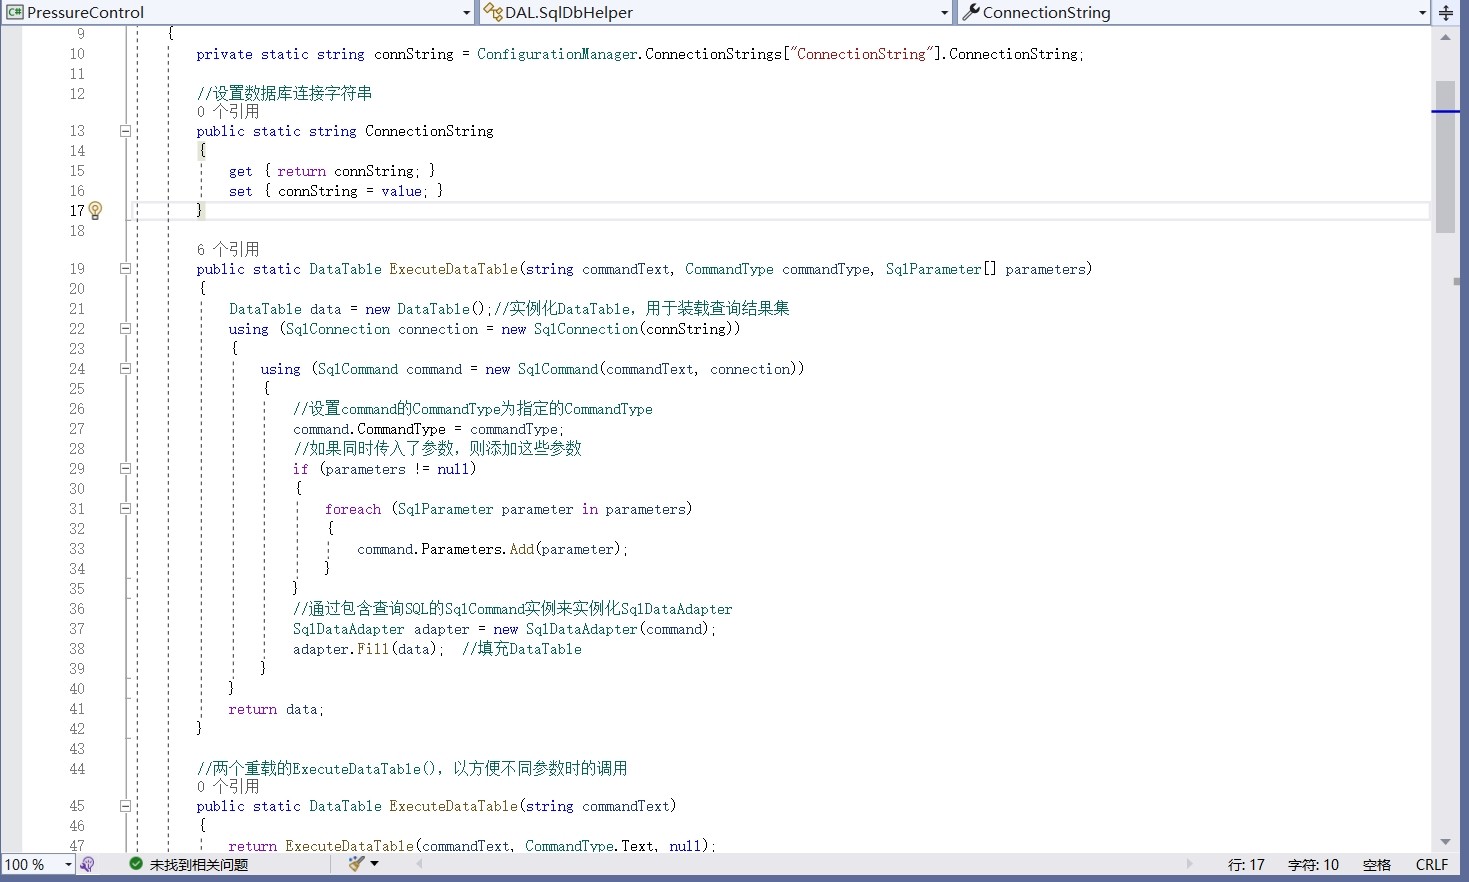
Task: Click 'connString = value;' in the set accessor
Action: click(353, 191)
